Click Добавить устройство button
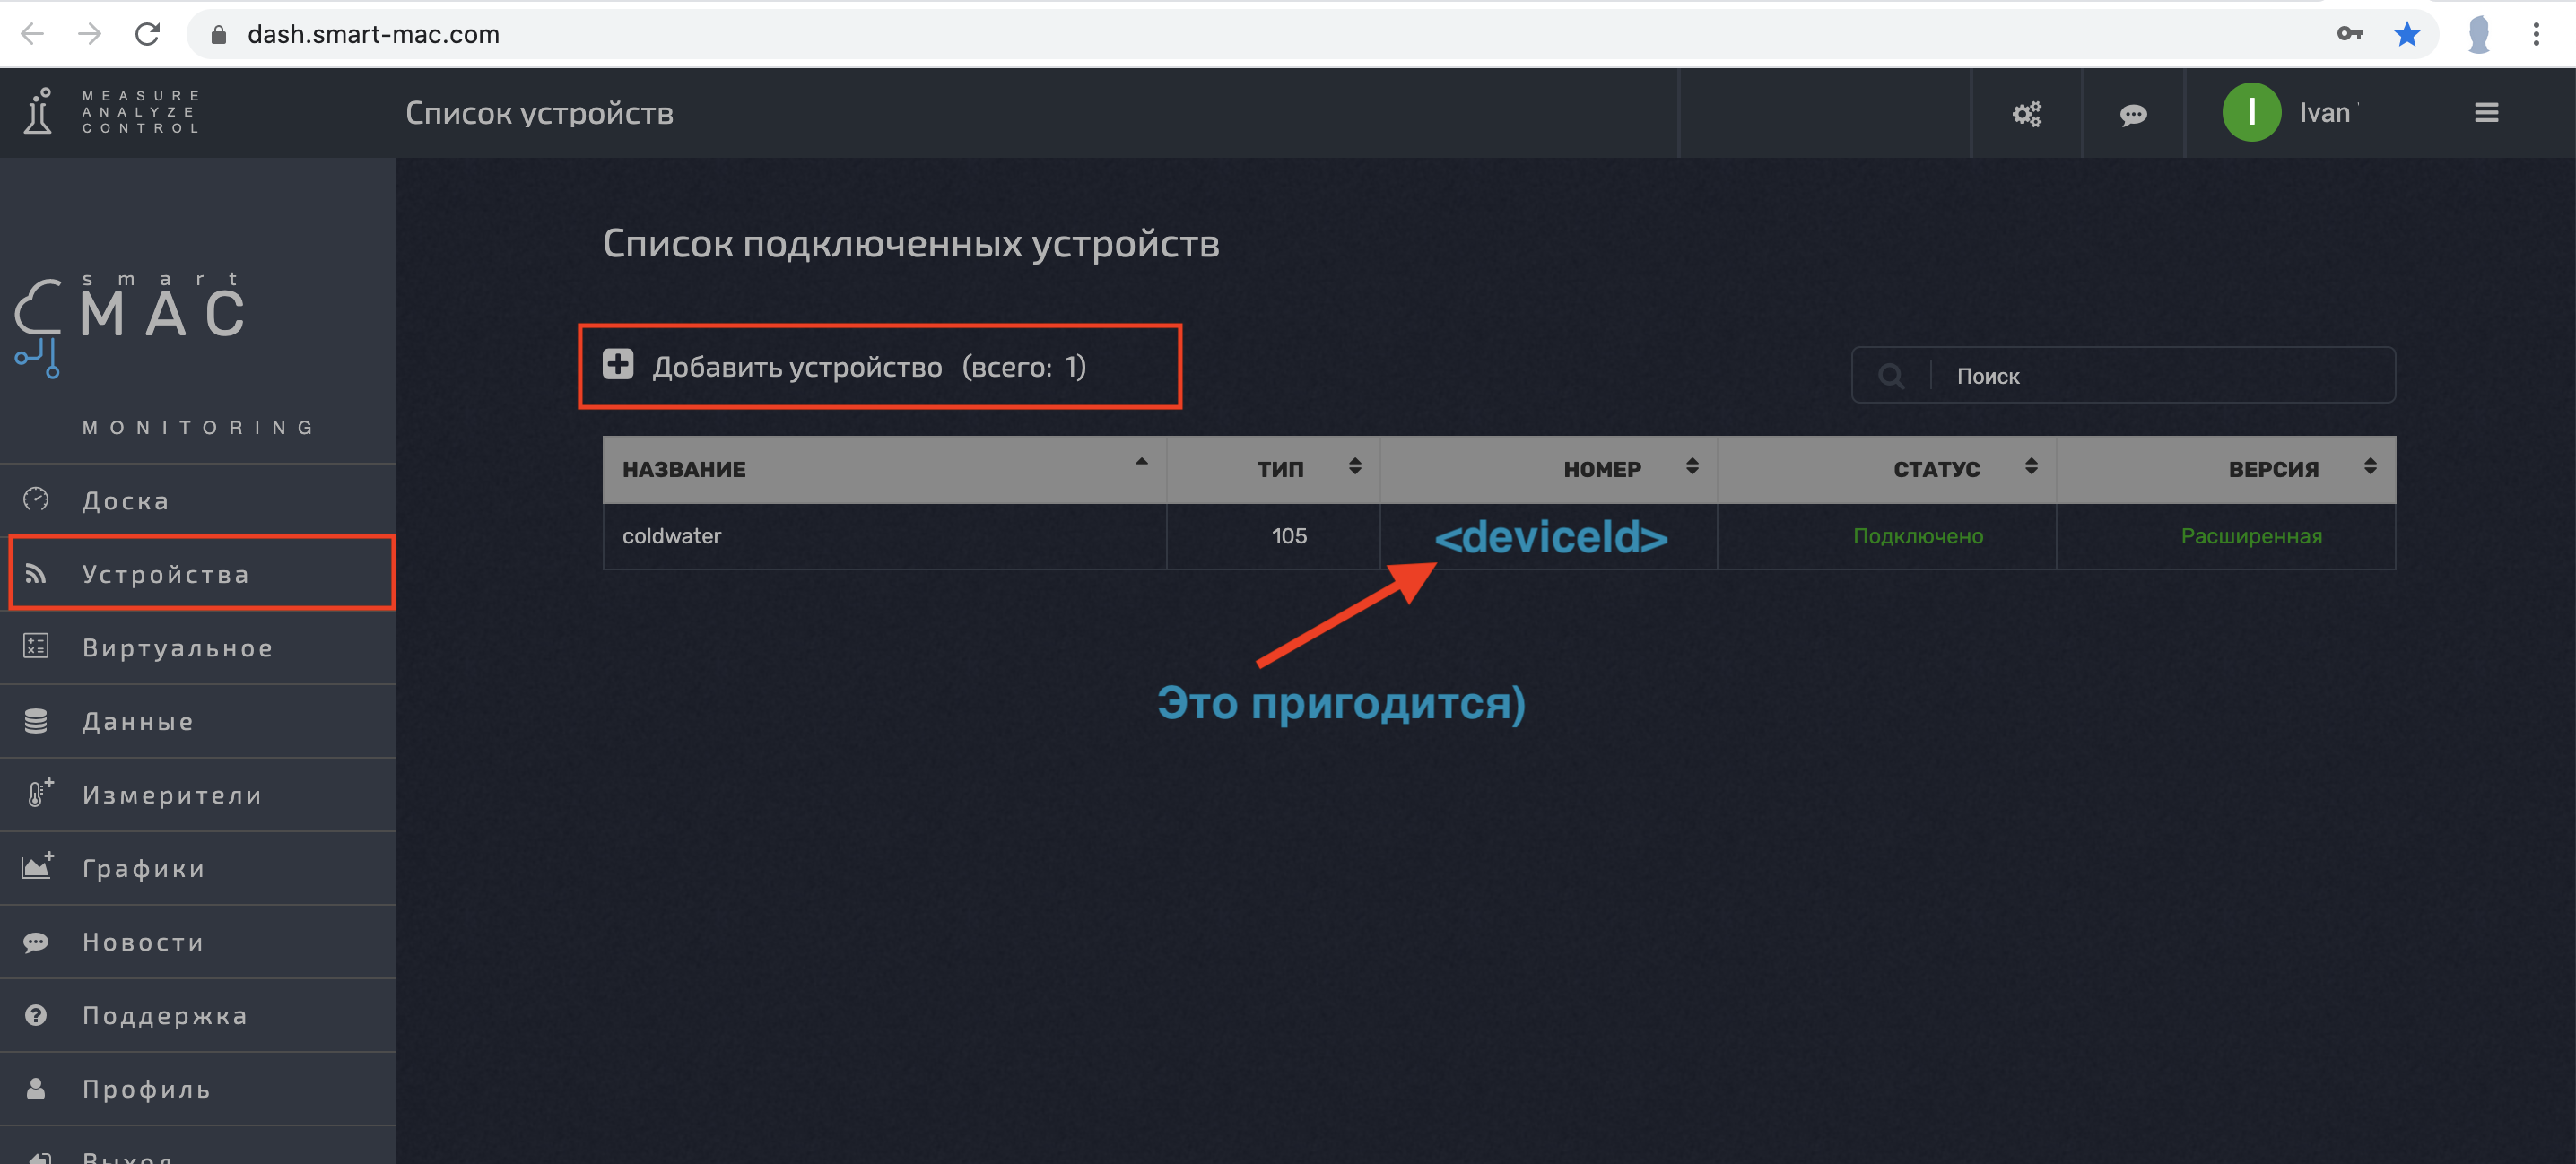Screen dimensions: 2576x1164 [797, 367]
